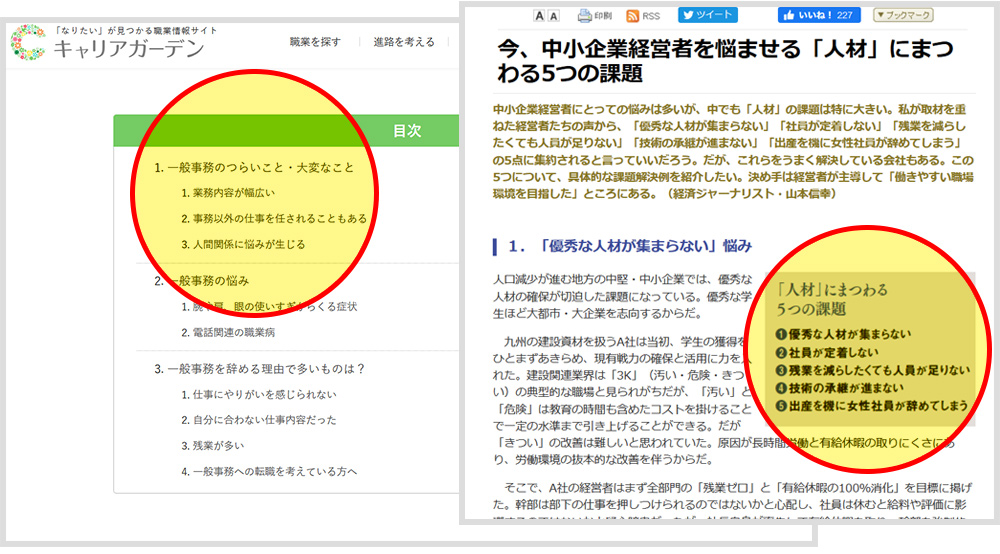
Task: Open the 進路を考える menu
Action: click(x=404, y=42)
